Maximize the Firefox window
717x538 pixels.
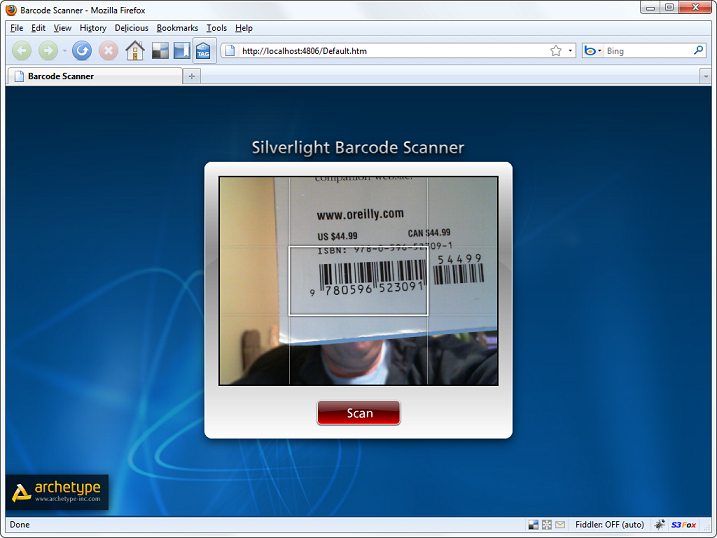pos(669,8)
